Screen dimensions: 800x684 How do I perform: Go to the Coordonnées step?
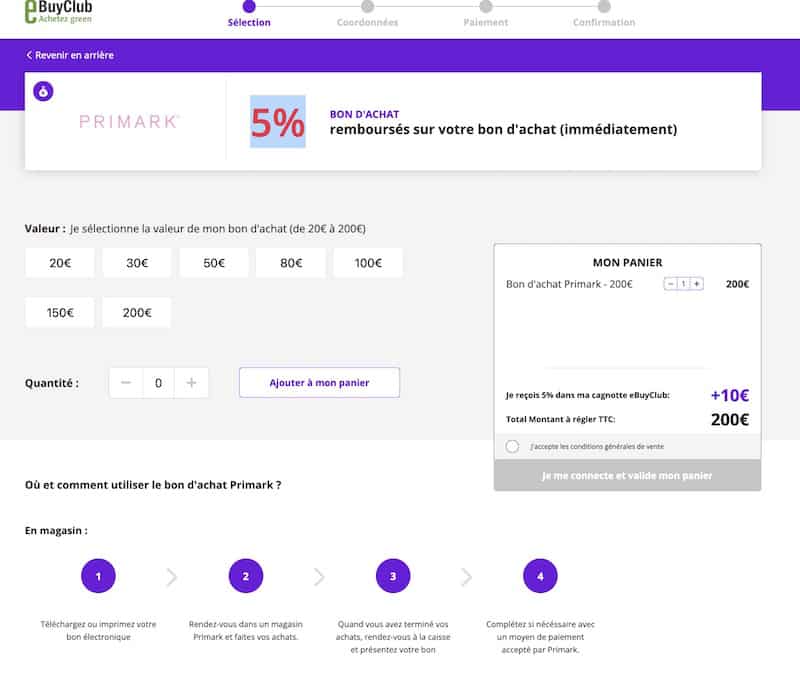pyautogui.click(x=367, y=7)
